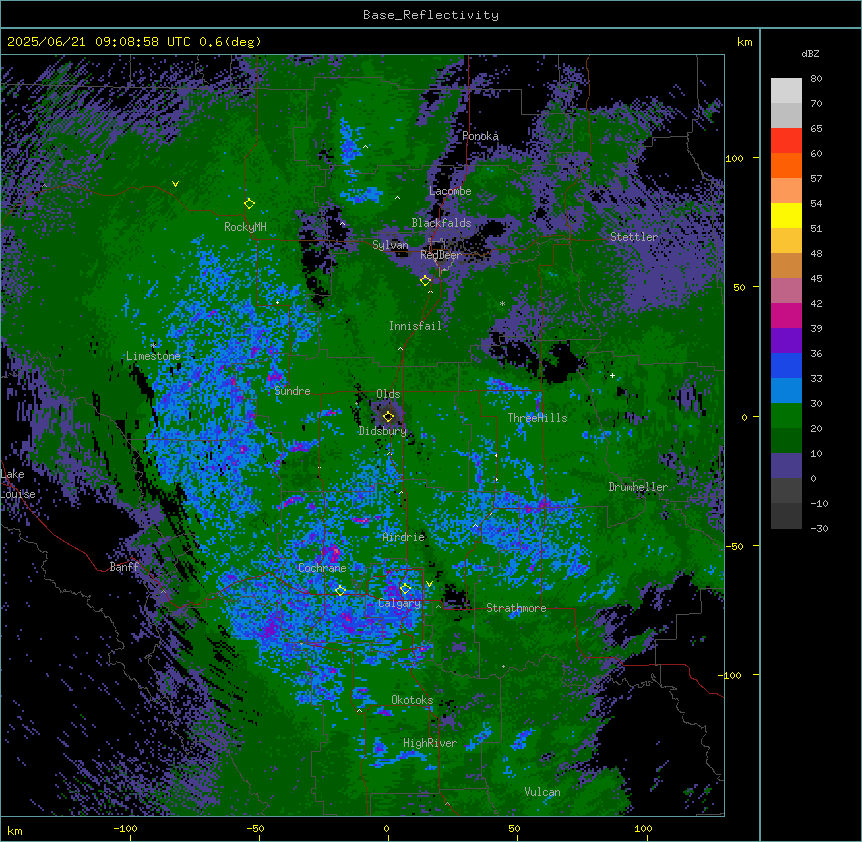Click the Limestone label on the map
The height and width of the screenshot is (842, 862).
pos(153,356)
